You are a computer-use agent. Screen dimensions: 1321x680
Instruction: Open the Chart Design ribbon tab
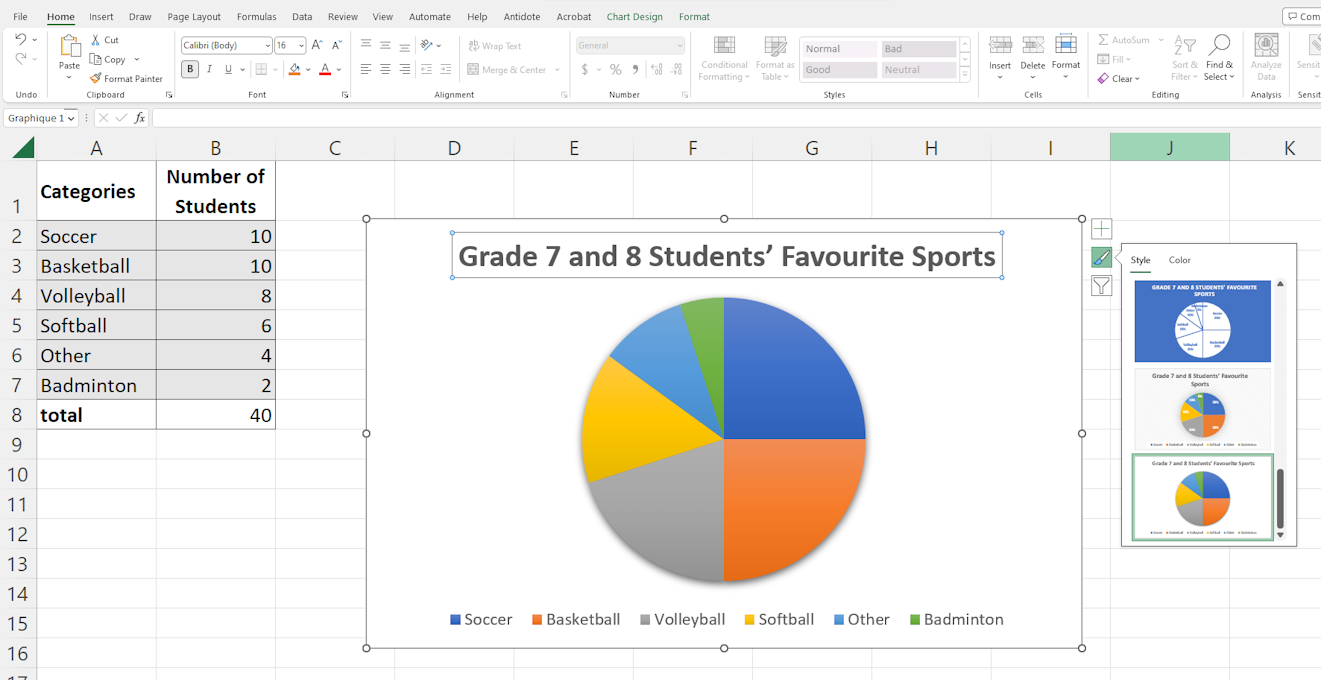pos(634,17)
